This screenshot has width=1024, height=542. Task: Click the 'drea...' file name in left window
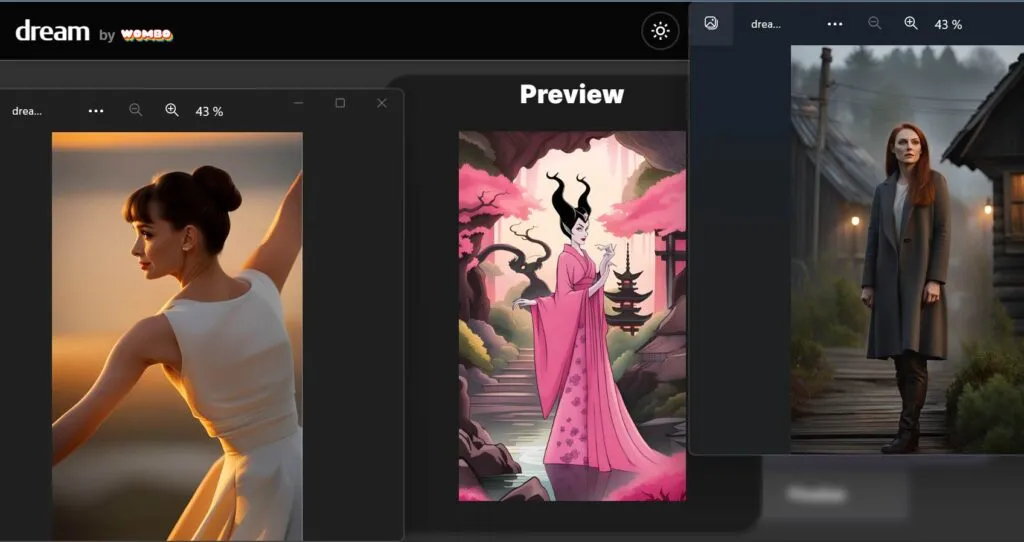click(x=27, y=111)
